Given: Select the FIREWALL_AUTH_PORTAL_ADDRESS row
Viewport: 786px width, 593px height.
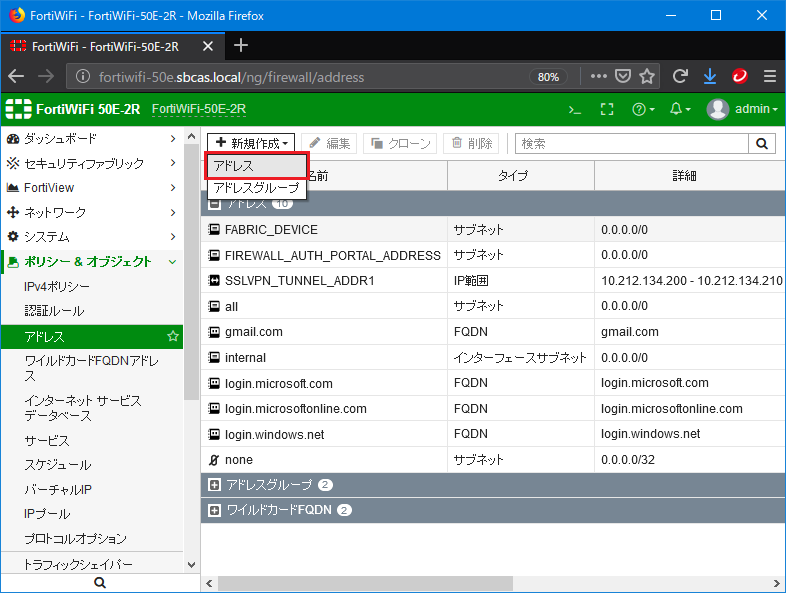Looking at the screenshot, I should tap(493, 255).
